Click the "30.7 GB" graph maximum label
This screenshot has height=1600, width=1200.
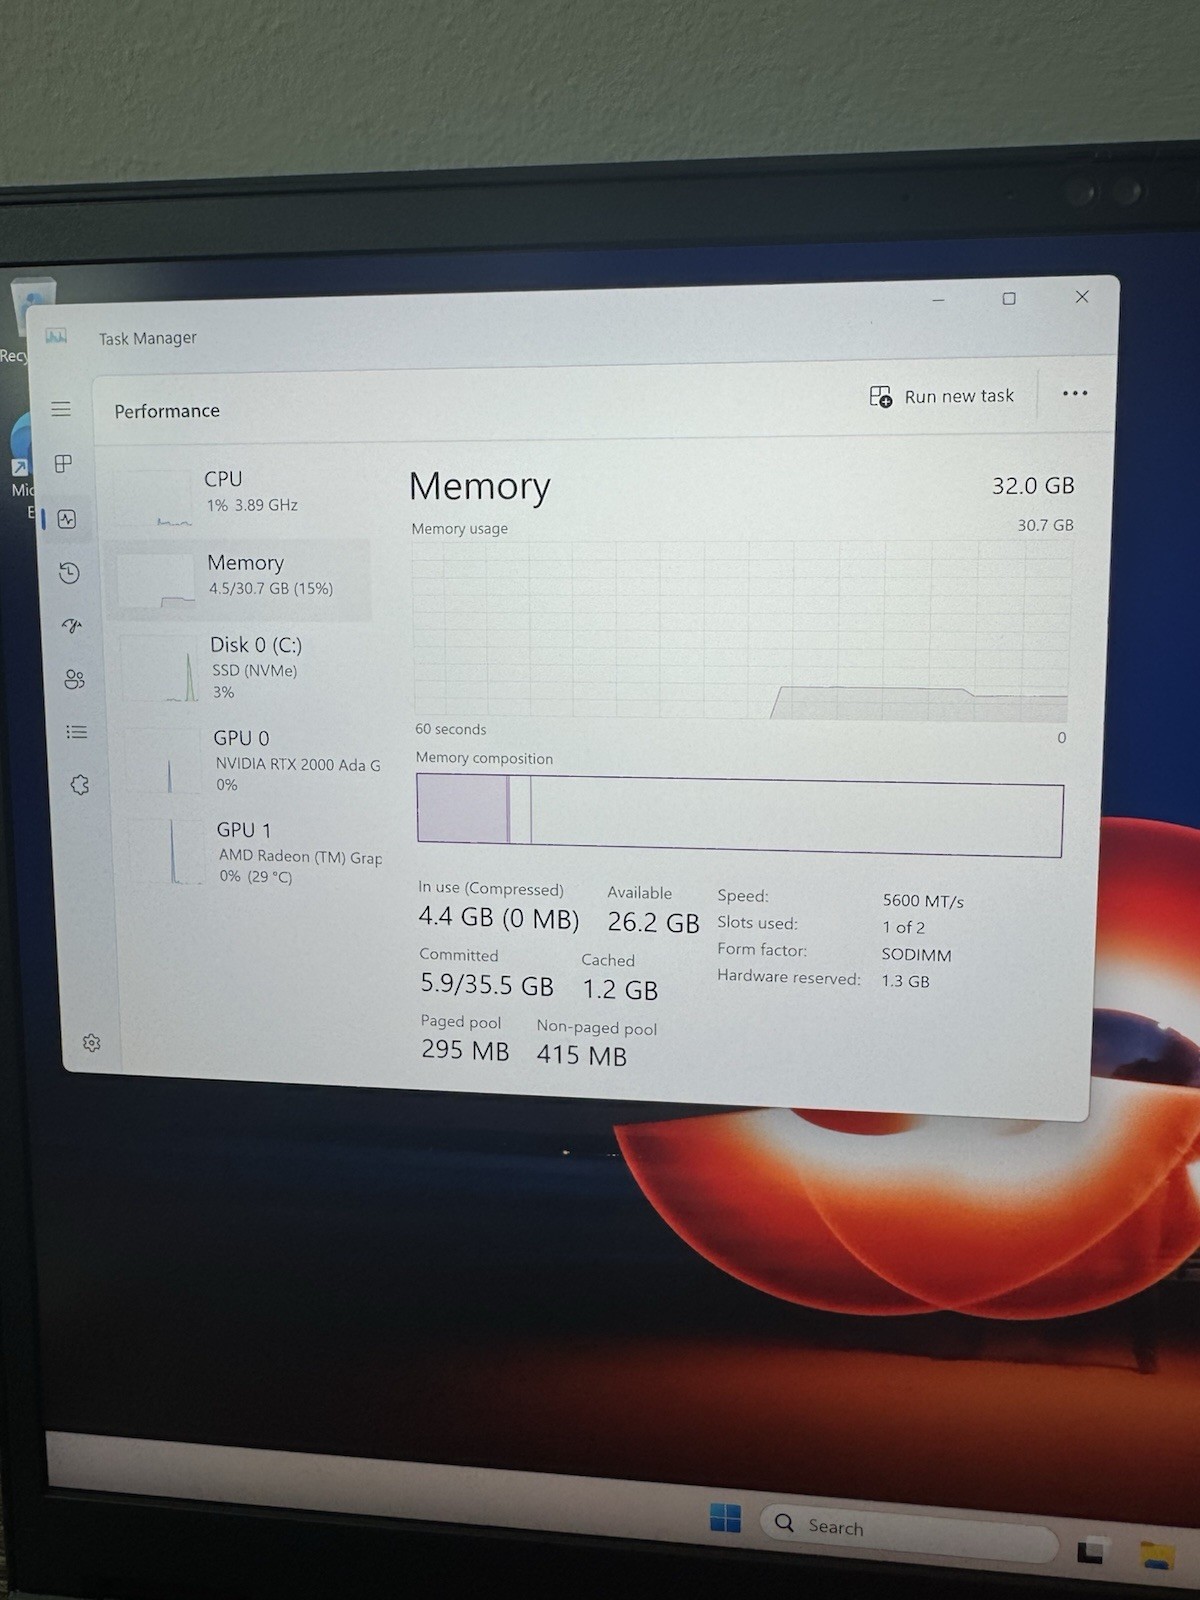(1045, 525)
